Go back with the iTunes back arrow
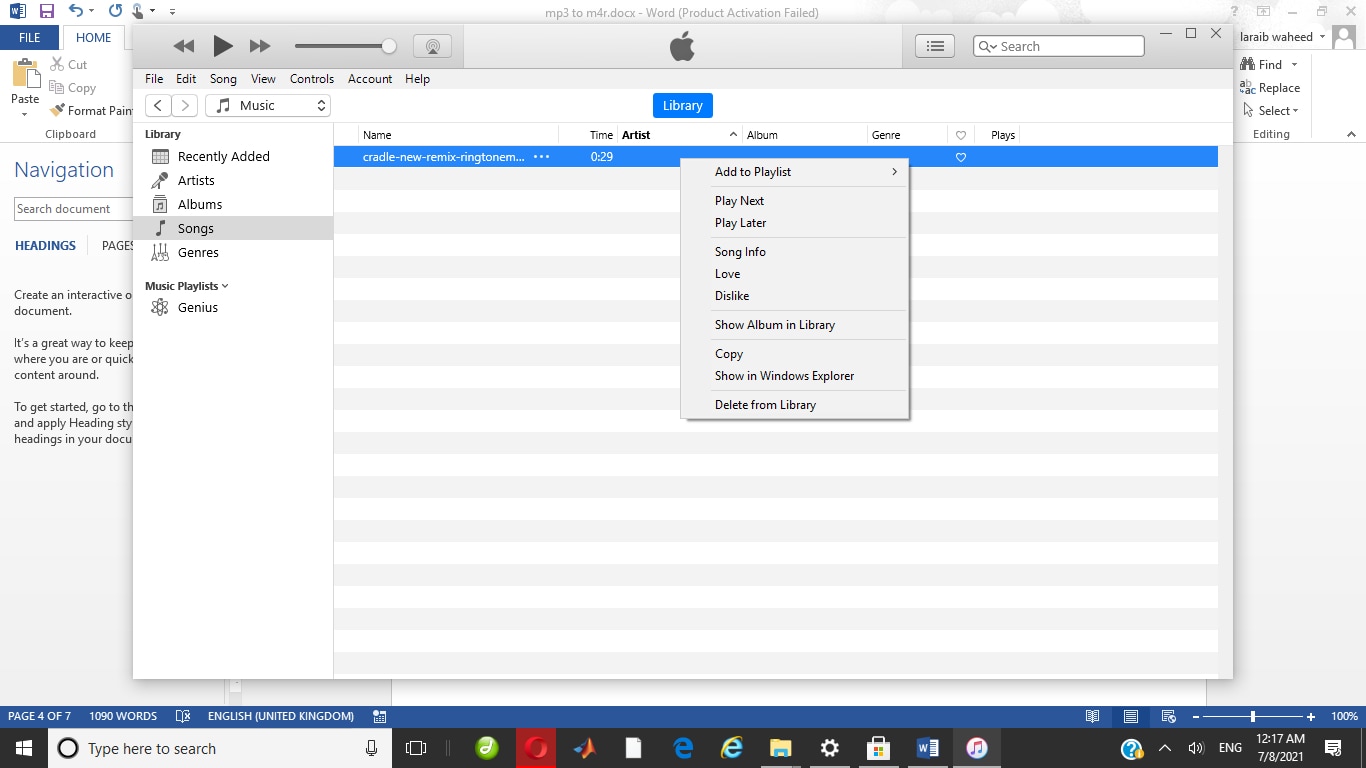The height and width of the screenshot is (768, 1366). click(158, 105)
